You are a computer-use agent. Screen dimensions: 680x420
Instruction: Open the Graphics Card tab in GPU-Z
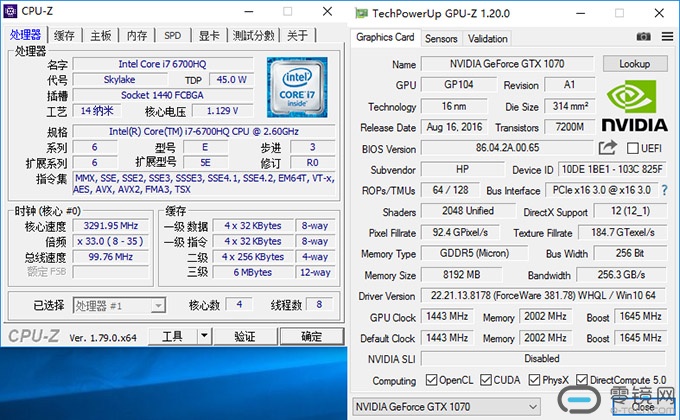pos(385,37)
